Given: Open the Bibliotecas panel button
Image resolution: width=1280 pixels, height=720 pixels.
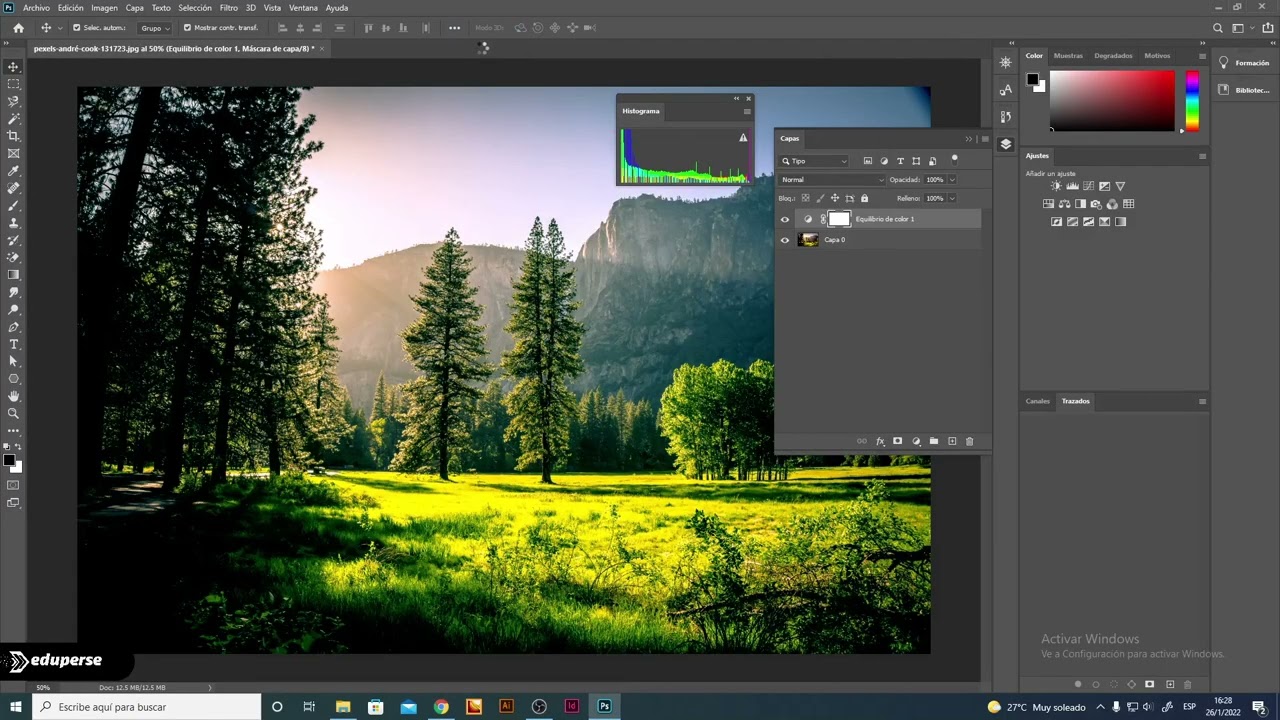Looking at the screenshot, I should tap(1244, 90).
